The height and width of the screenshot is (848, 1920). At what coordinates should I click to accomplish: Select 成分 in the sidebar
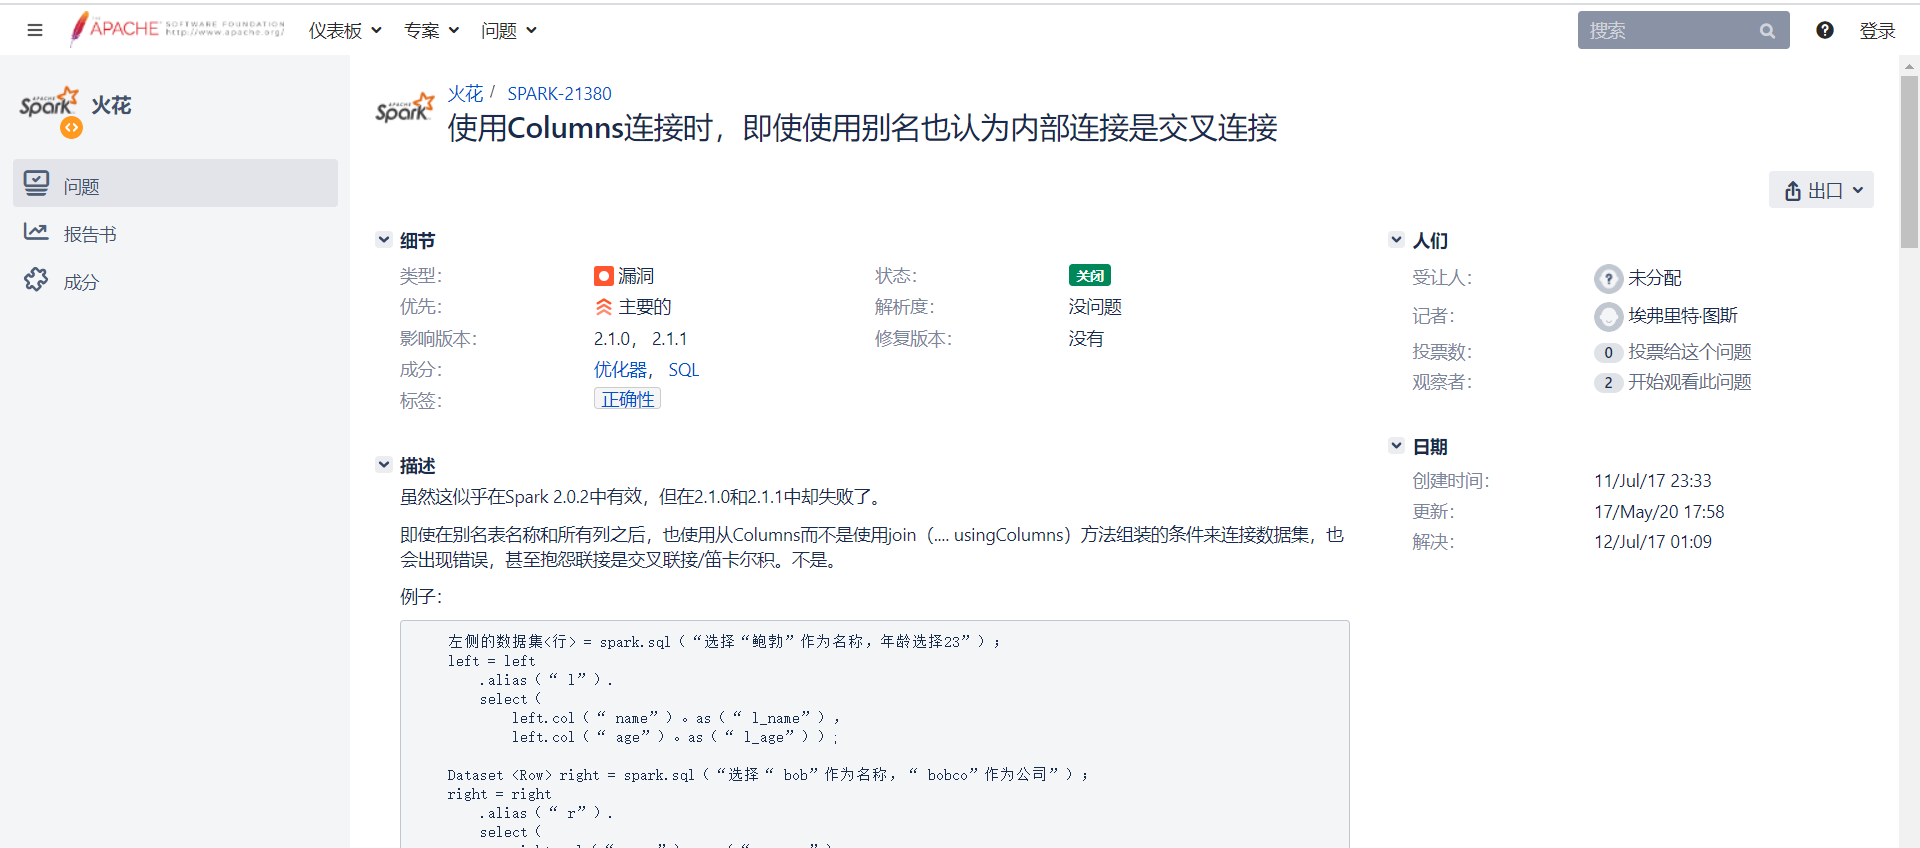(175, 281)
